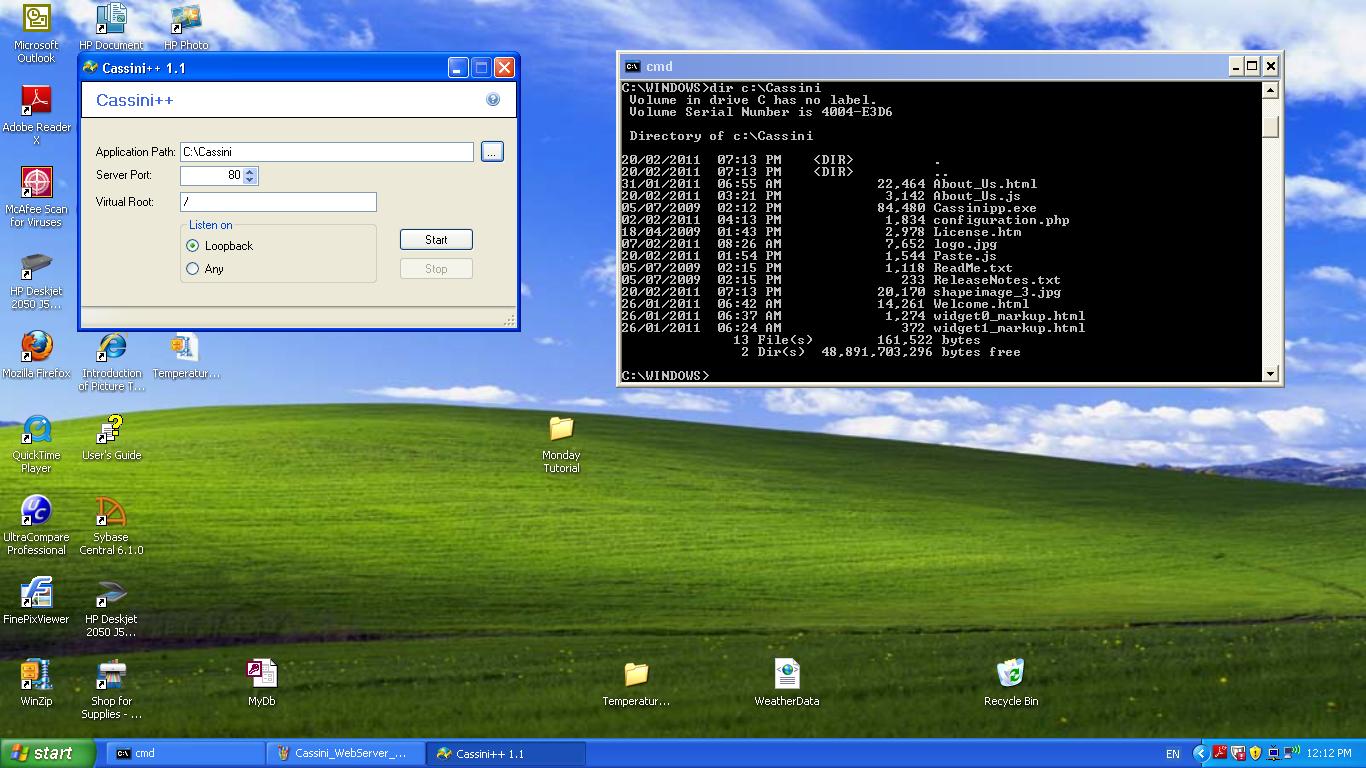Open the Recycle Bin

pyautogui.click(x=1010, y=675)
